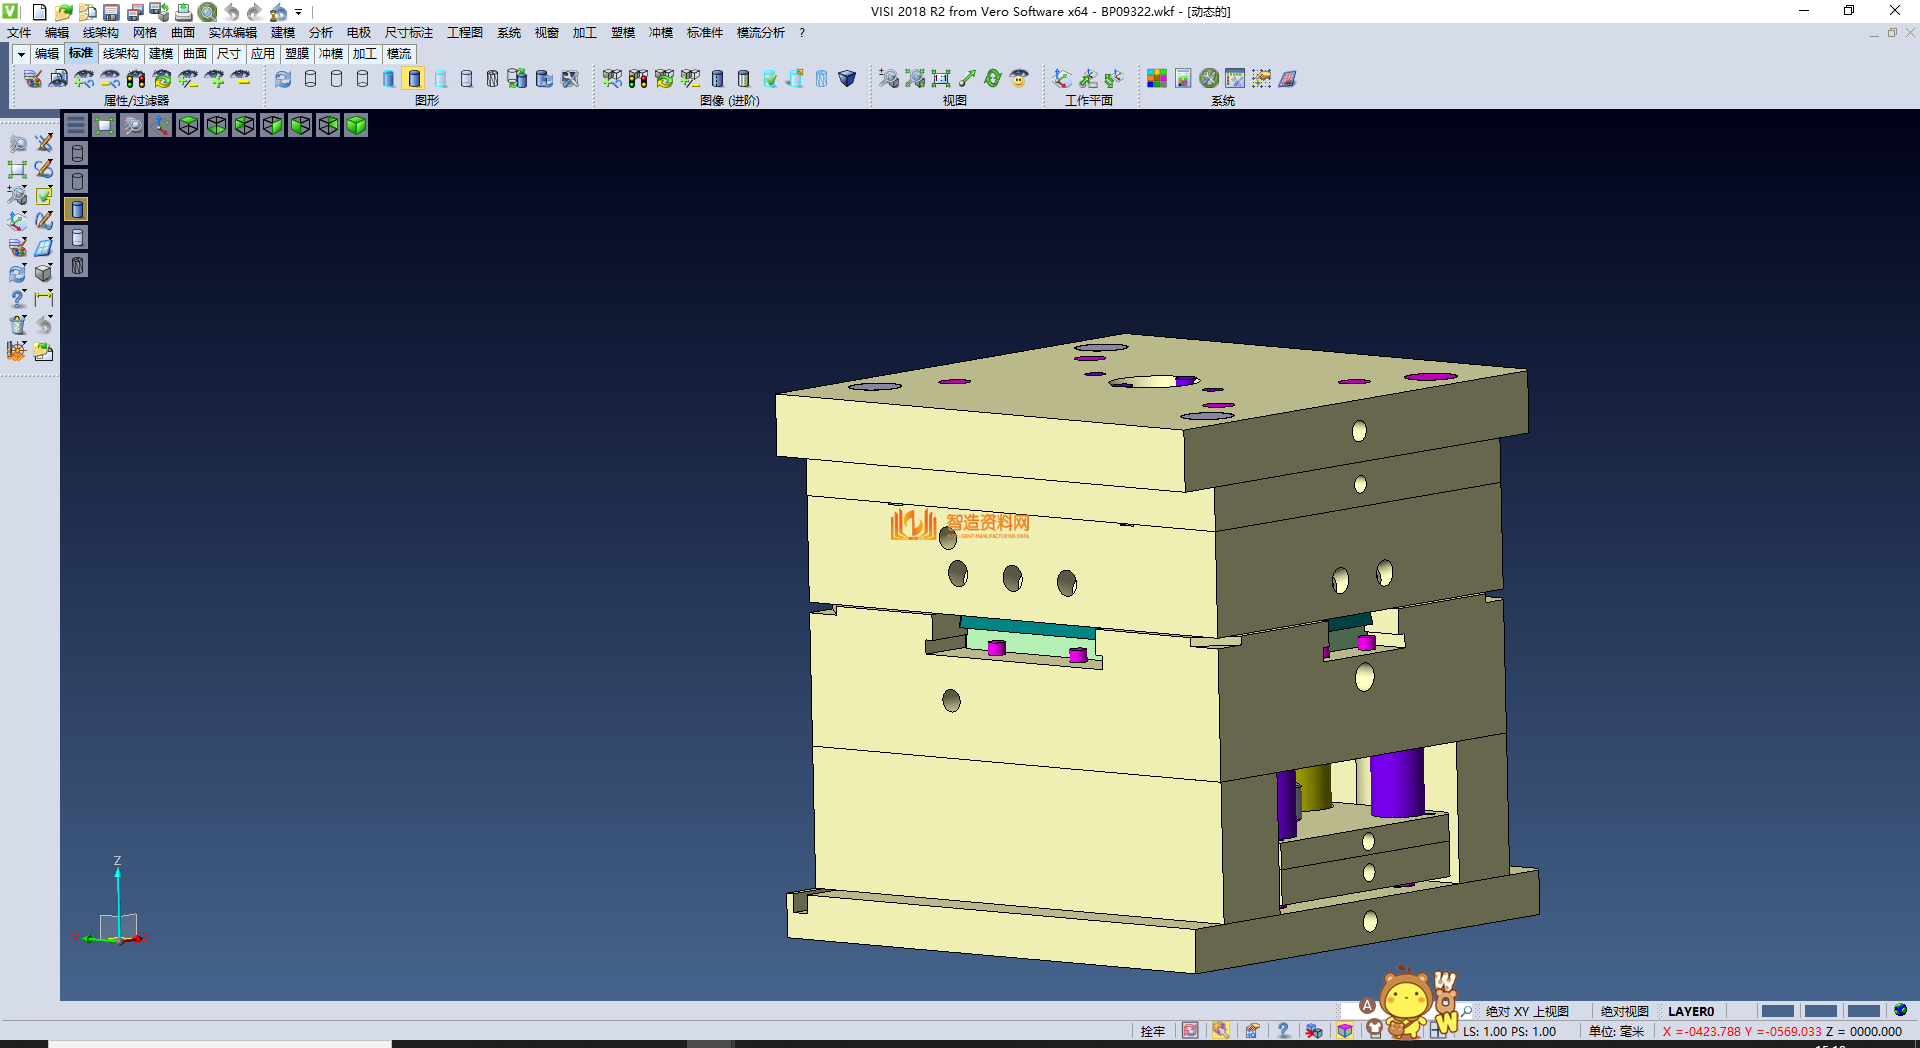Toggle wireframe cylinder display in top toolbar

(310, 78)
